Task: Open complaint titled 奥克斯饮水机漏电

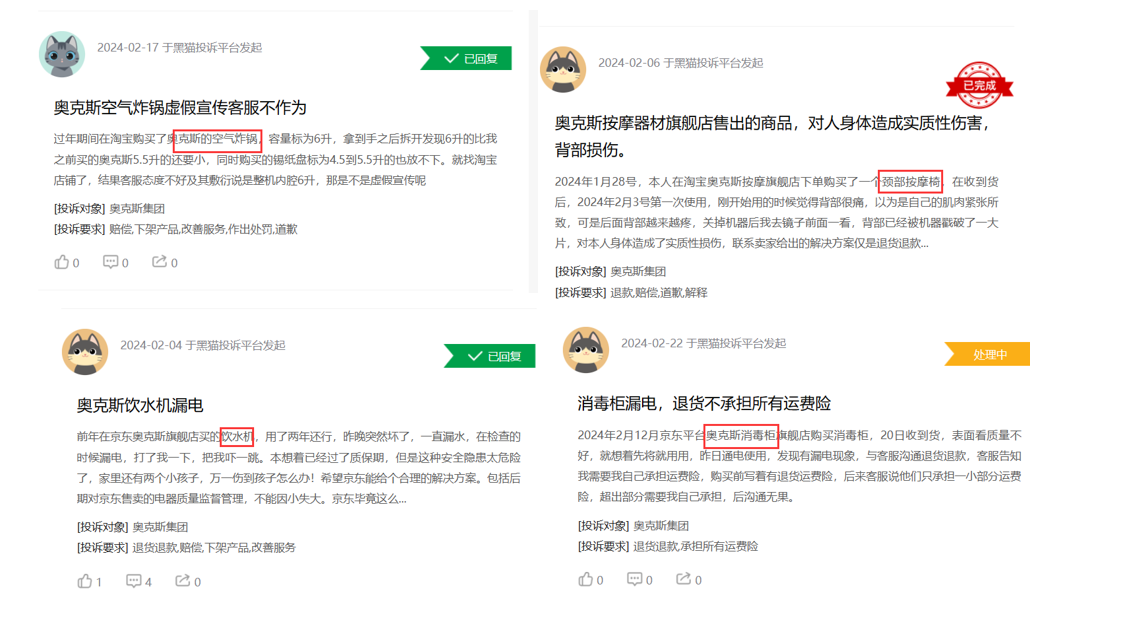Action: click(x=140, y=405)
